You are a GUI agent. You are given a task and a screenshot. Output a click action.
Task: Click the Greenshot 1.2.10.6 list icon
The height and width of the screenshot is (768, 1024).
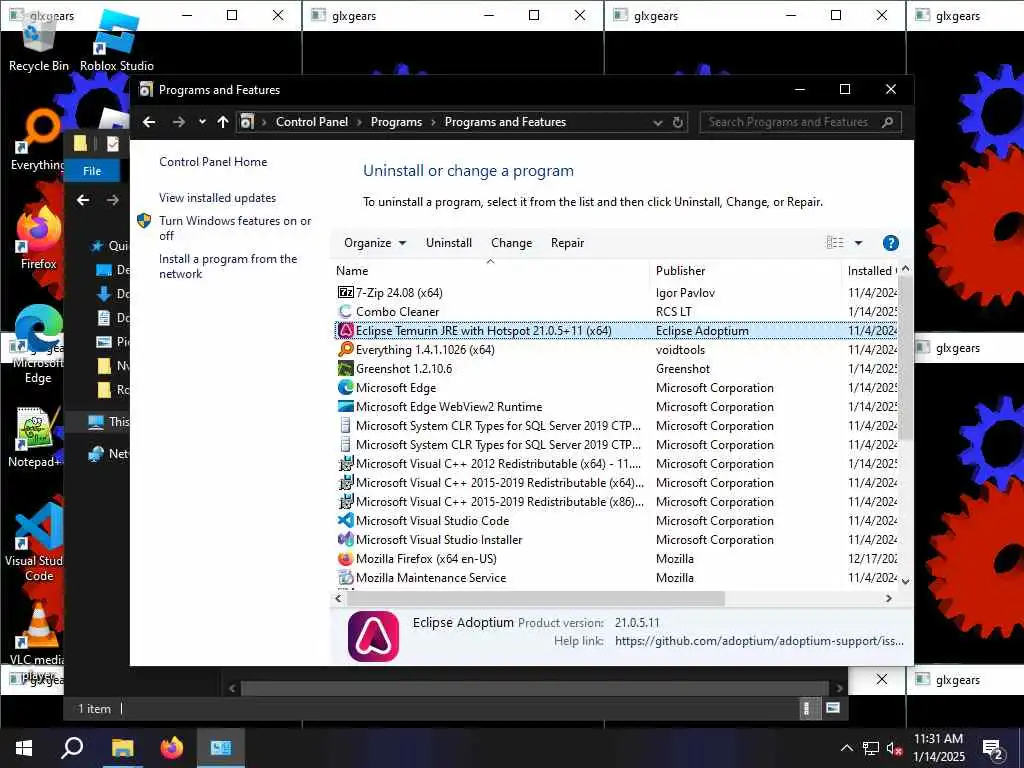coord(345,368)
